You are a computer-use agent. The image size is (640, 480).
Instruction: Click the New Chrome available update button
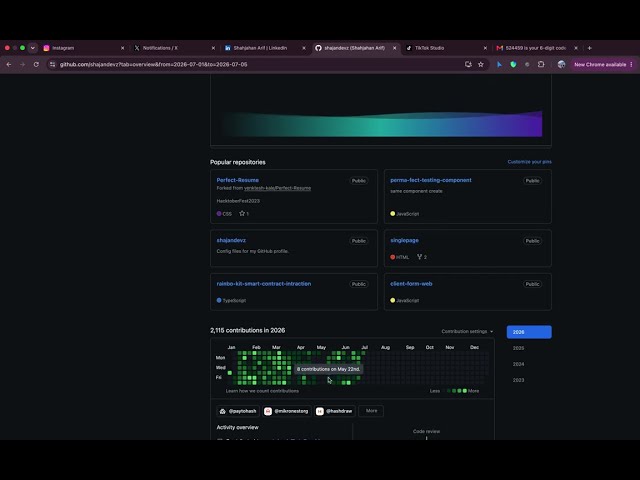600,64
